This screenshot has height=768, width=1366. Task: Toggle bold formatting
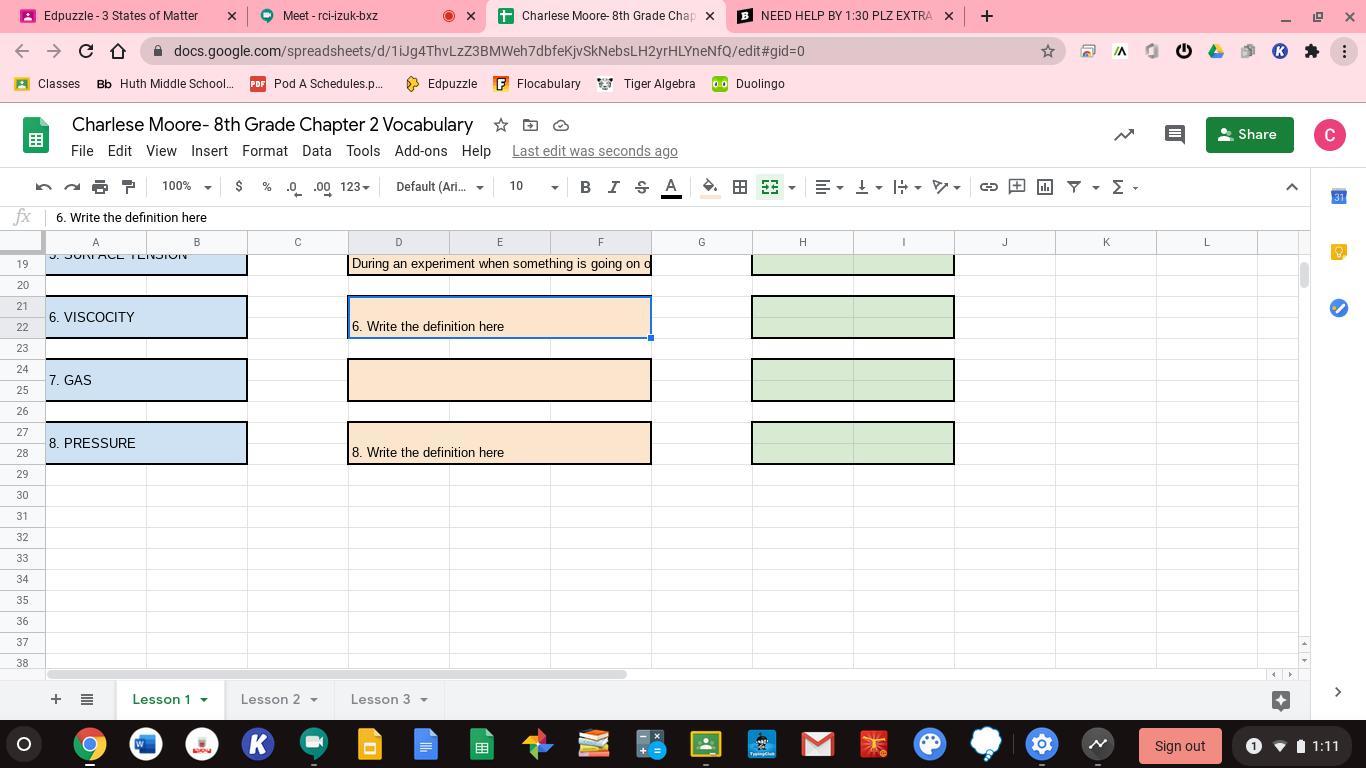[585, 187]
